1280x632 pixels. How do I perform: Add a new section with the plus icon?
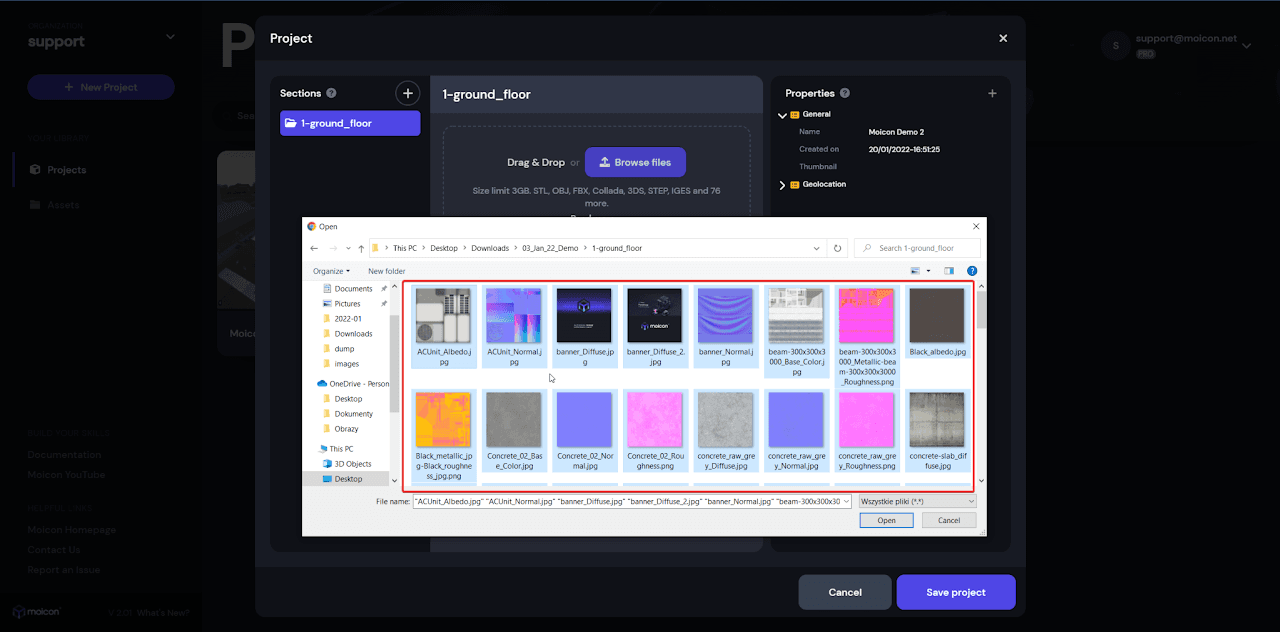407,93
